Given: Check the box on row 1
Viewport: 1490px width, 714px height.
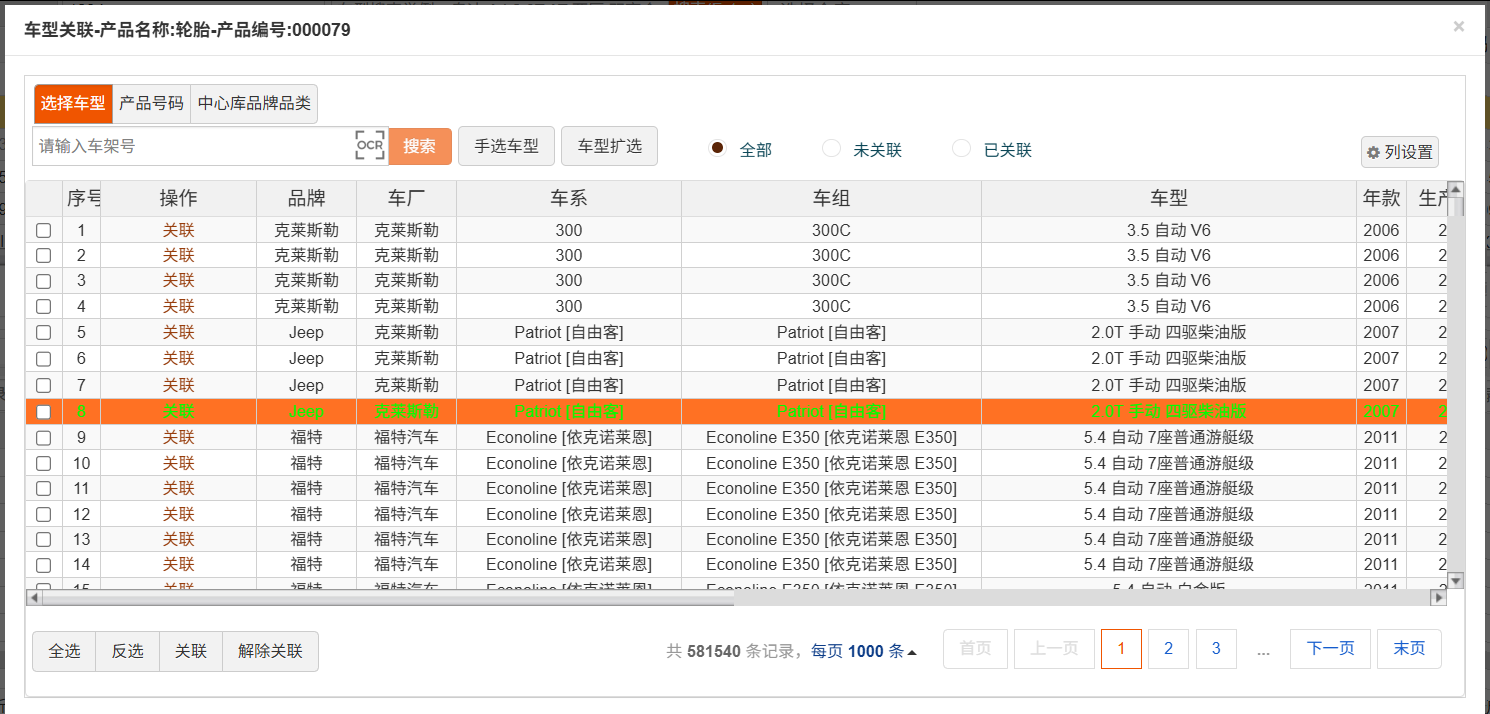Looking at the screenshot, I should coord(44,230).
